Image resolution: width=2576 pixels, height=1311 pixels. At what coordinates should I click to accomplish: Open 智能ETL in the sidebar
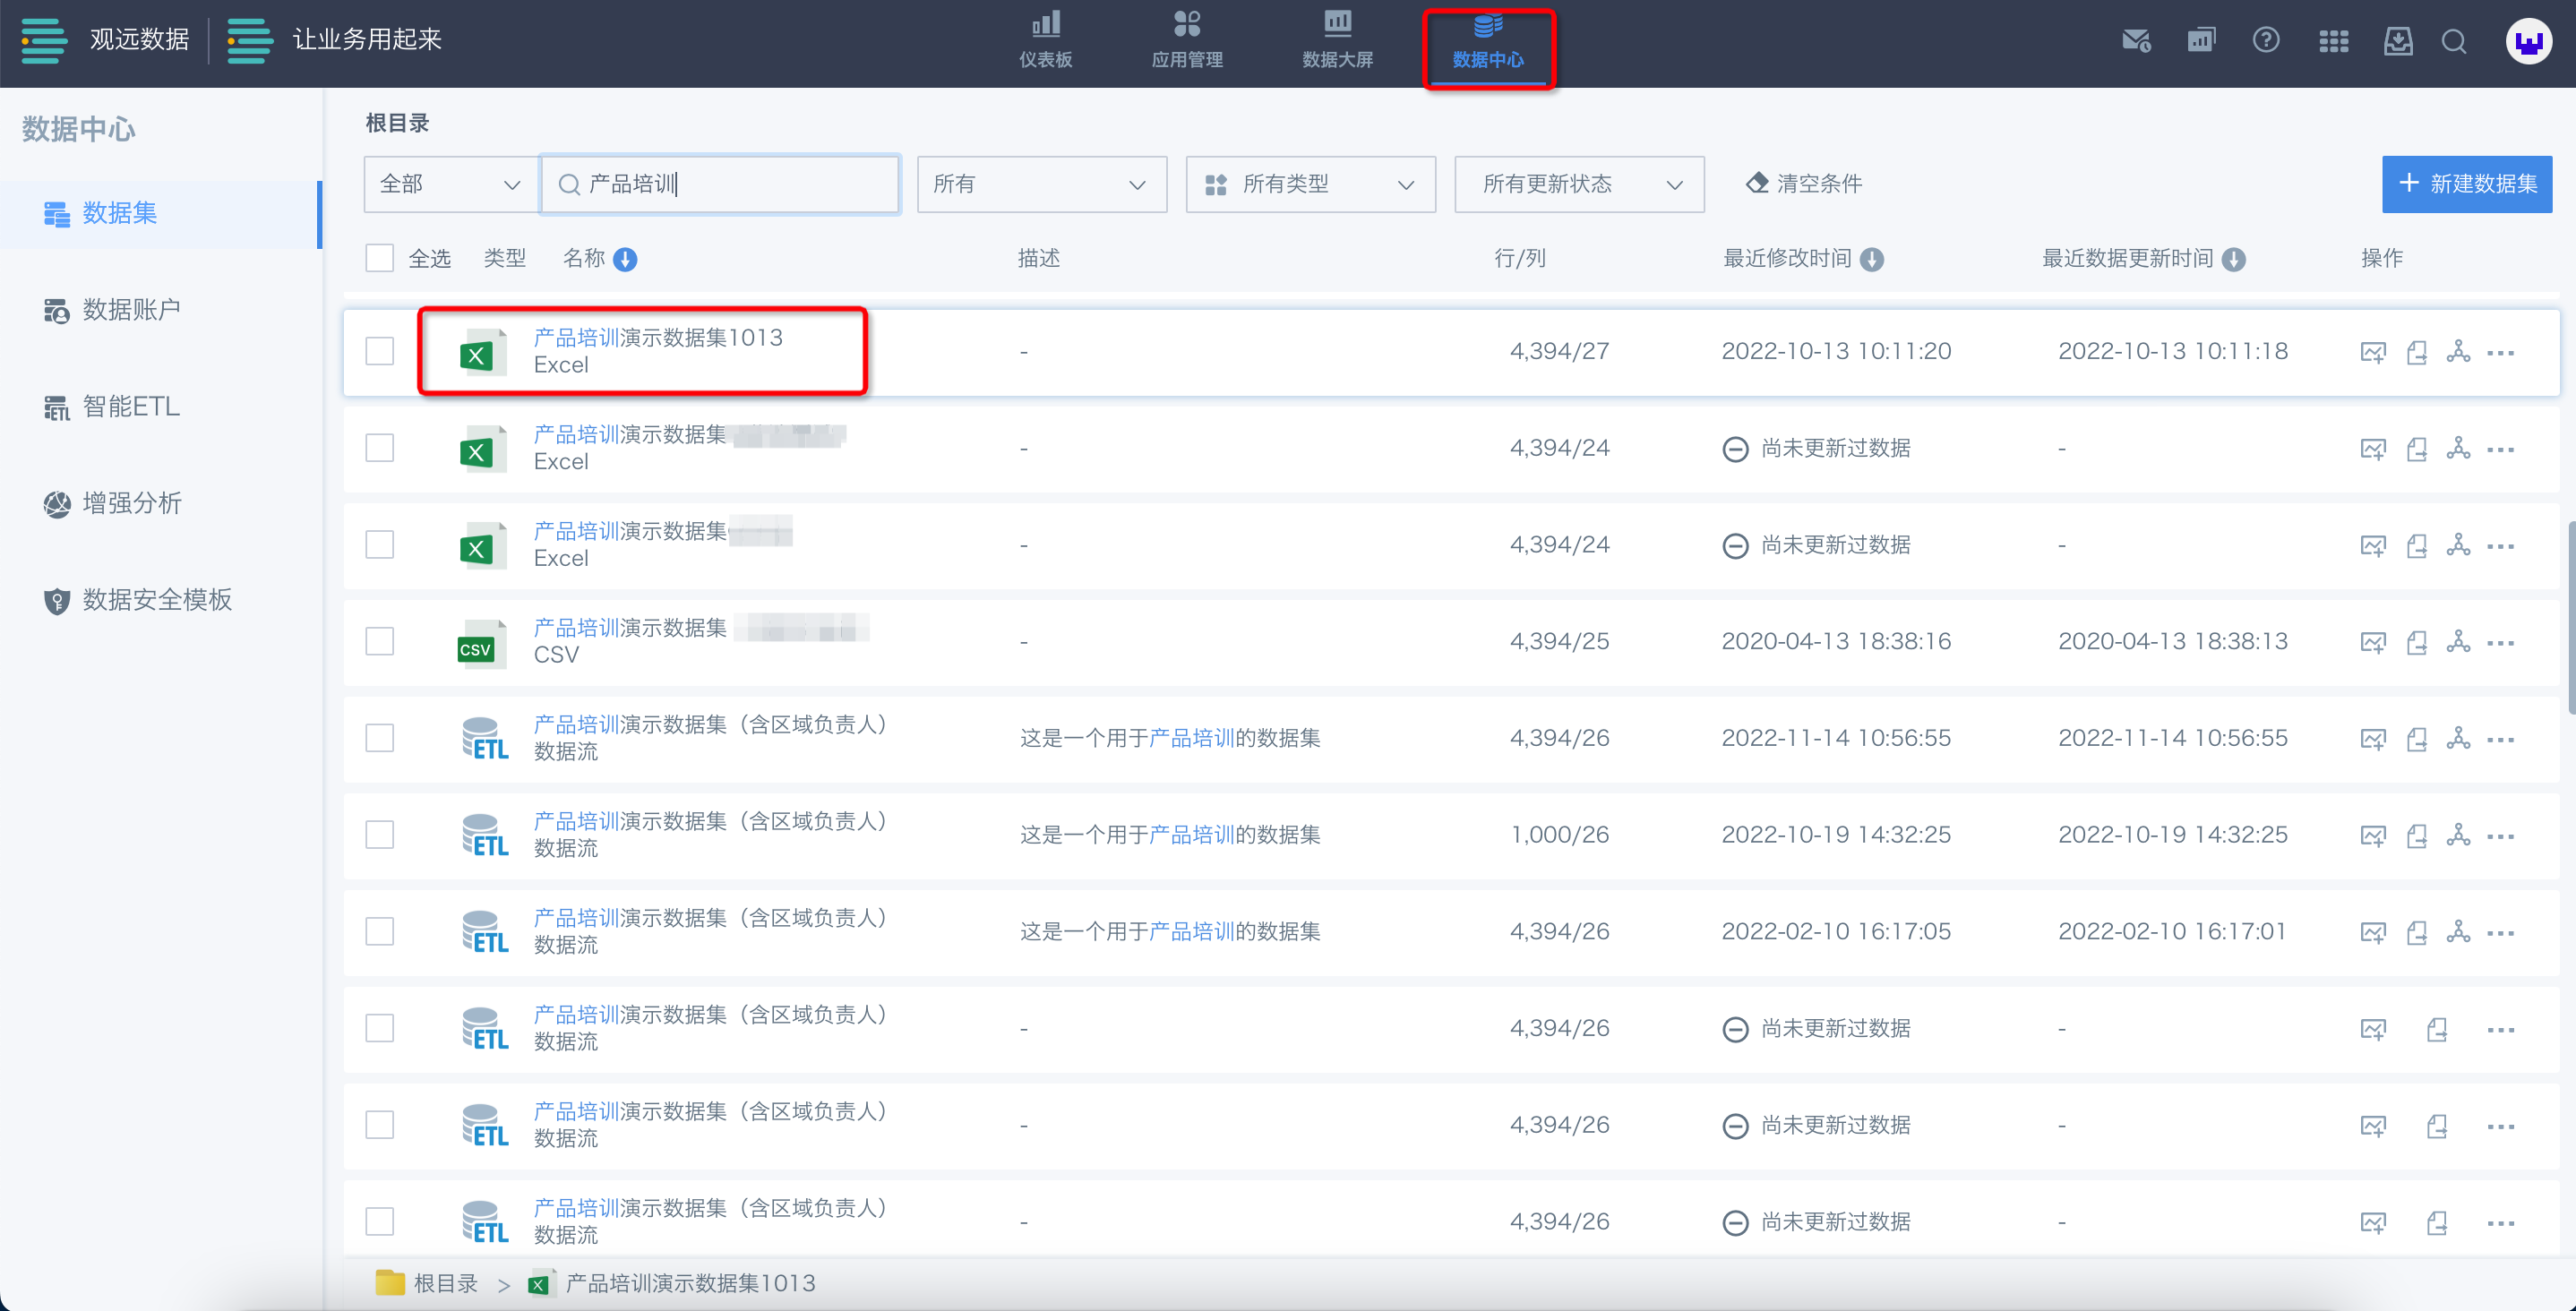(x=130, y=407)
